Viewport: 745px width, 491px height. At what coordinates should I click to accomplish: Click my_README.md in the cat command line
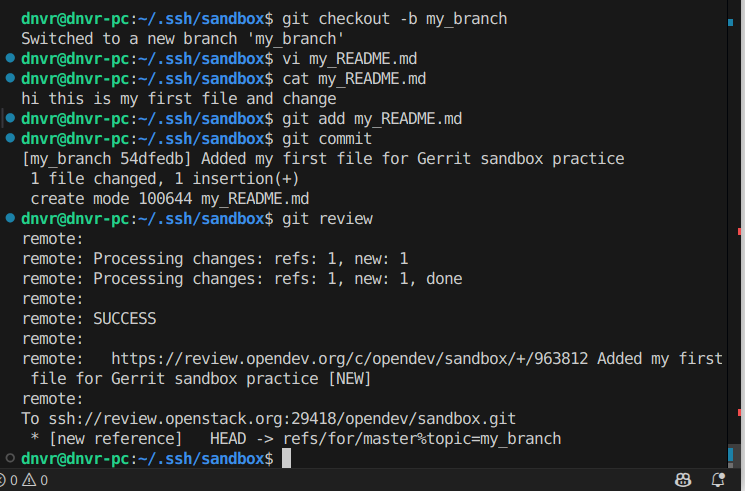tap(372, 79)
